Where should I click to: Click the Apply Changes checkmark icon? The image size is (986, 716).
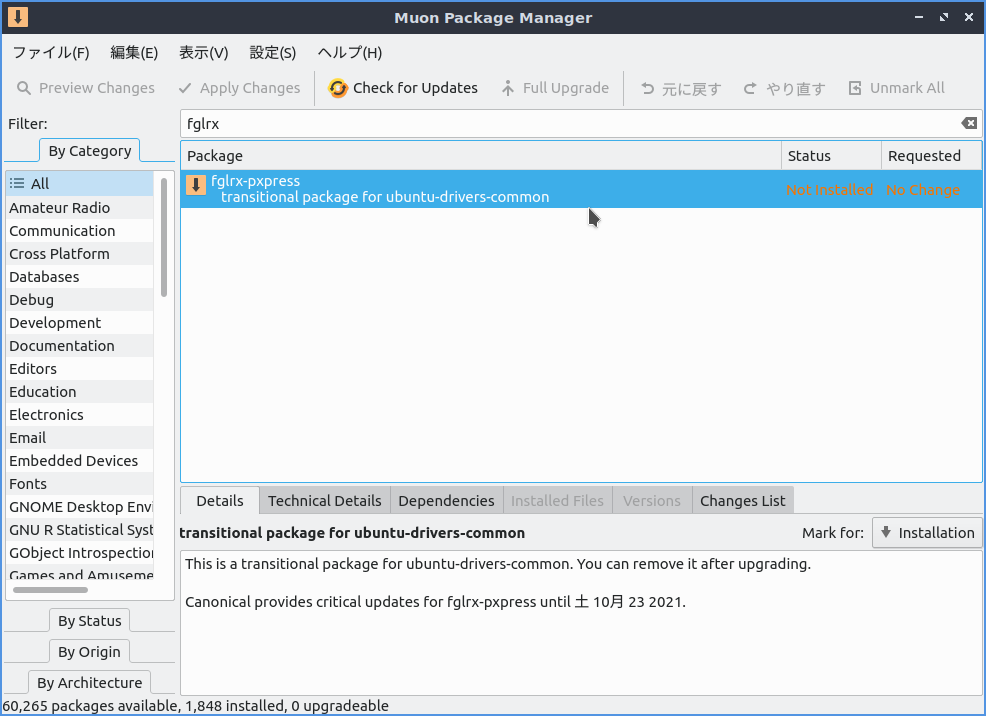click(x=185, y=88)
